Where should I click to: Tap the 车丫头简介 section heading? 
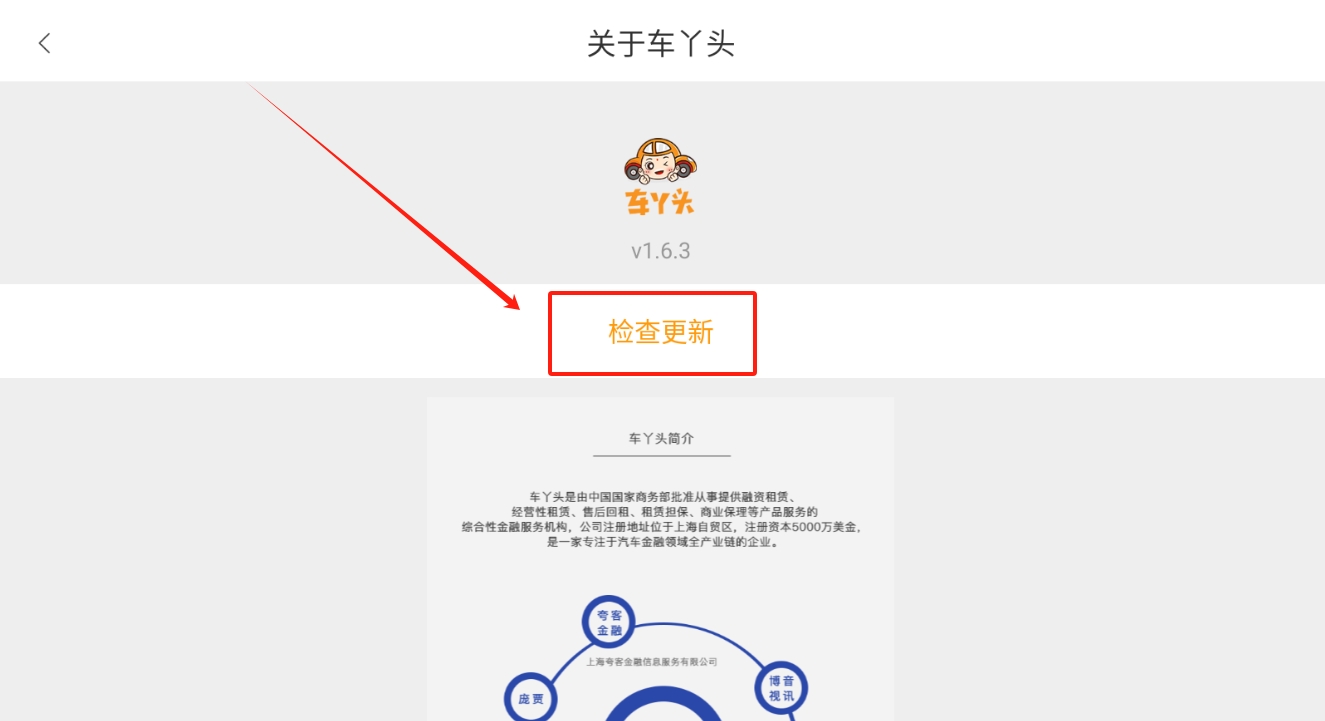pyautogui.click(x=661, y=438)
